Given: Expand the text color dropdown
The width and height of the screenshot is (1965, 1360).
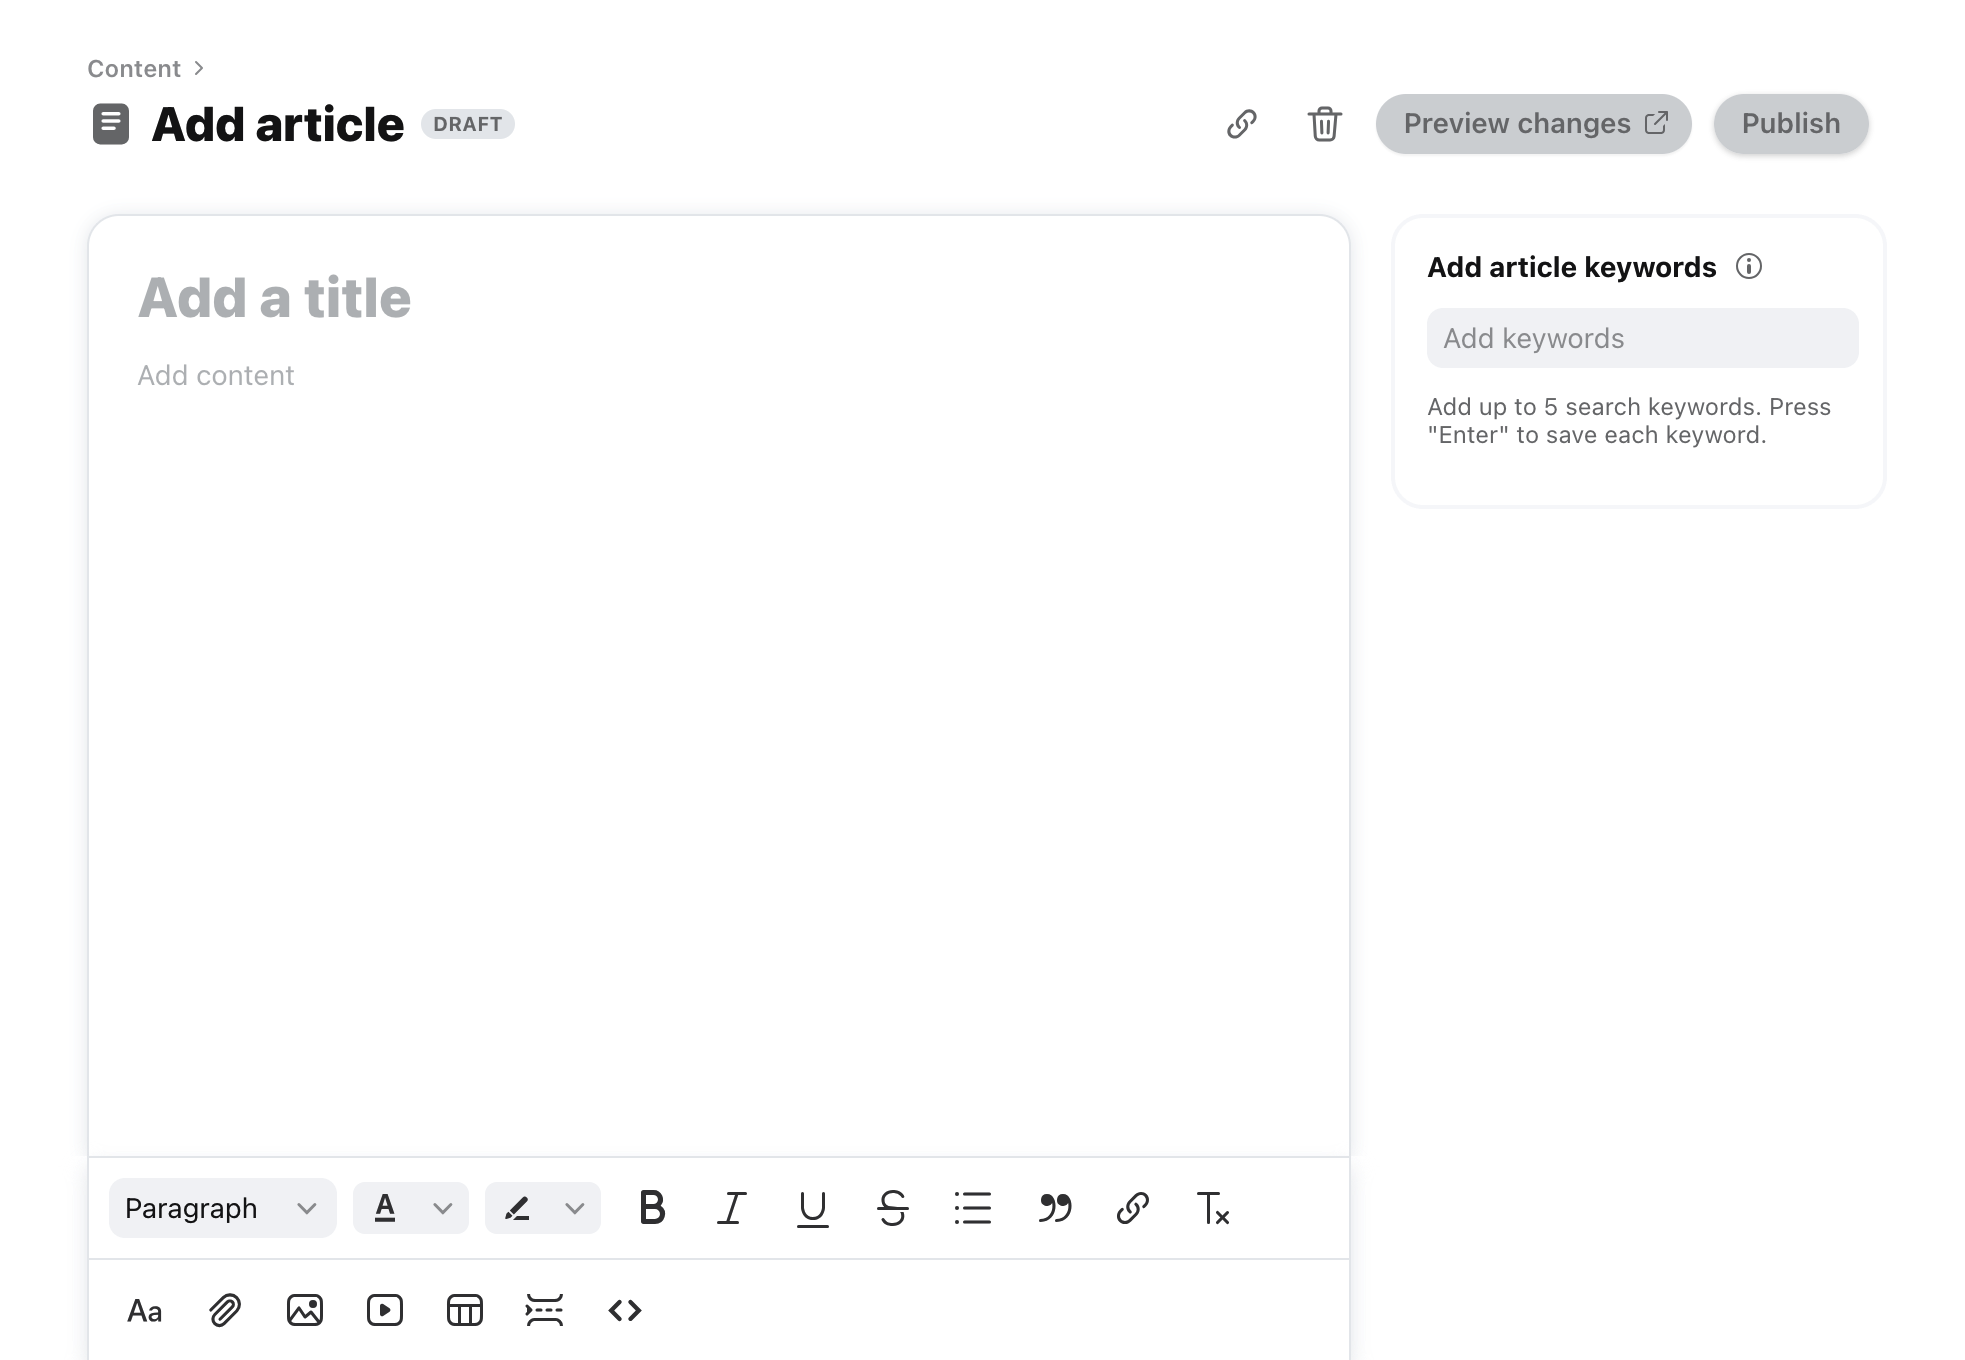Looking at the screenshot, I should click(x=442, y=1208).
